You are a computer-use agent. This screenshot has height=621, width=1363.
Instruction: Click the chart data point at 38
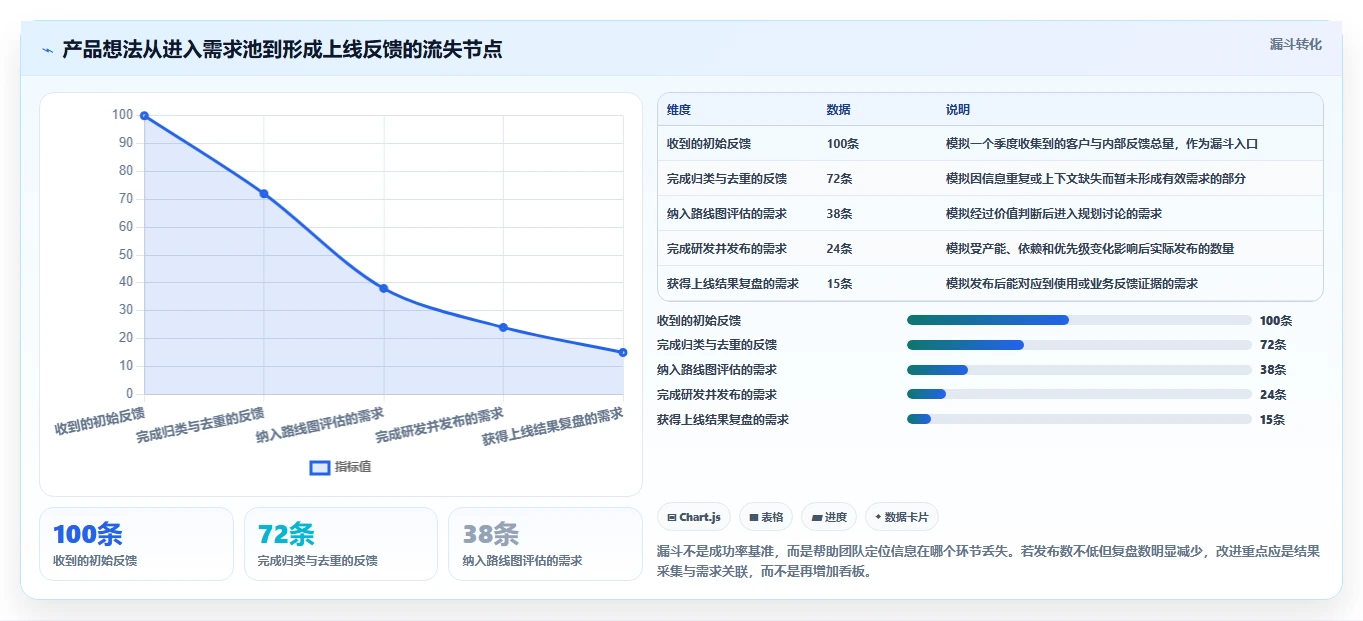[x=383, y=289]
